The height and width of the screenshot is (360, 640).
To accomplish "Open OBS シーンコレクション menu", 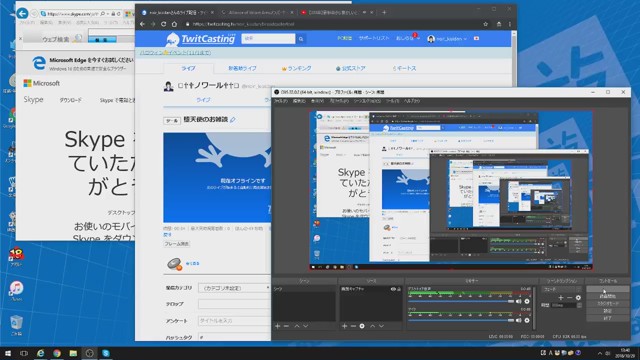I will point(367,101).
